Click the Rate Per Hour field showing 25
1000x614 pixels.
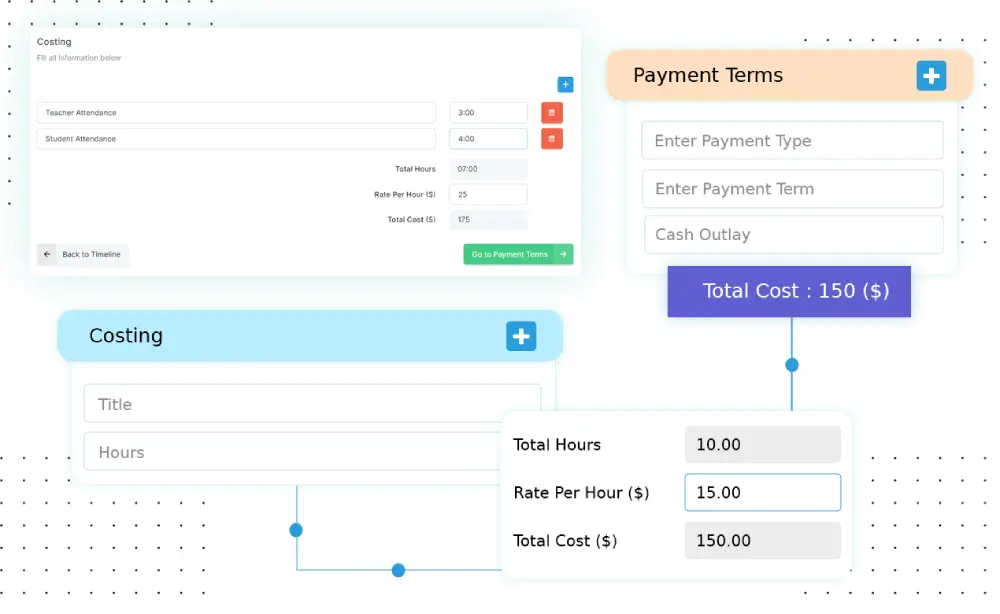pyautogui.click(x=488, y=195)
